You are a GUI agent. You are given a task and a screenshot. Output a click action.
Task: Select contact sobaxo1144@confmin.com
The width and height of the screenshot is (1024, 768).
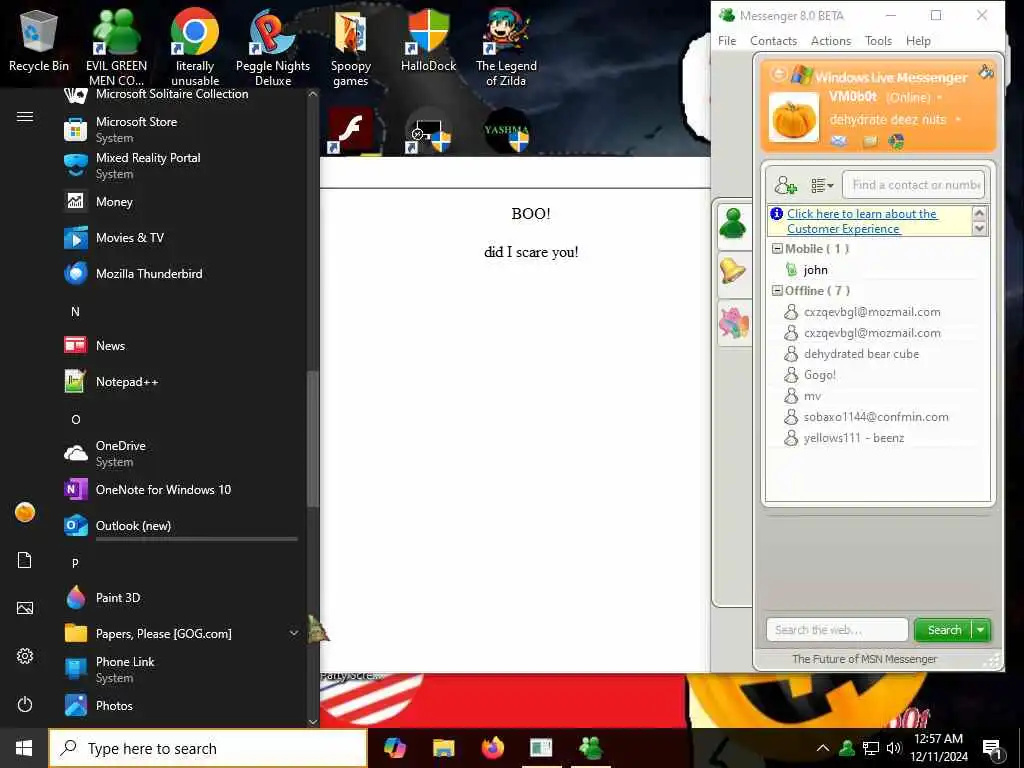coord(875,417)
